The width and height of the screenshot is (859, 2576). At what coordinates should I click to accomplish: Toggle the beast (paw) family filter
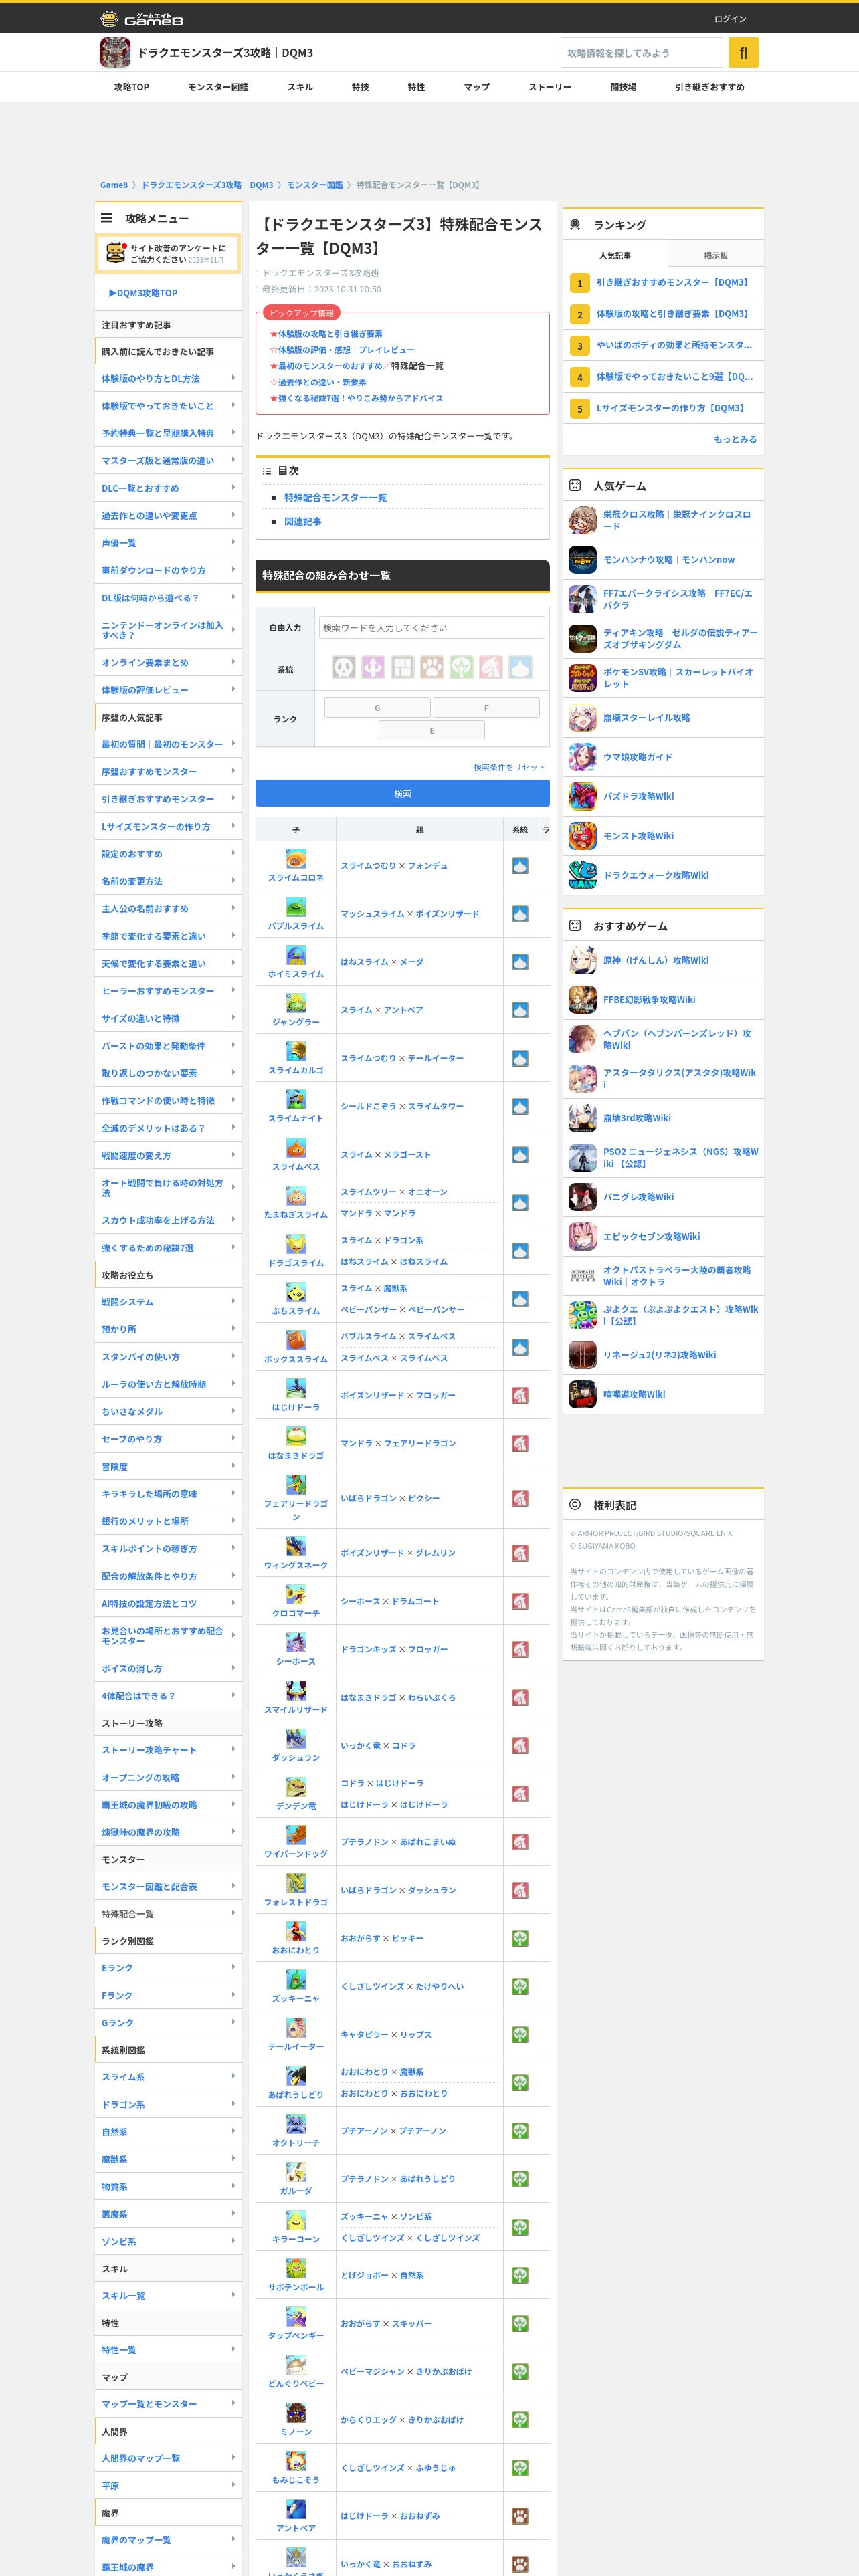432,667
